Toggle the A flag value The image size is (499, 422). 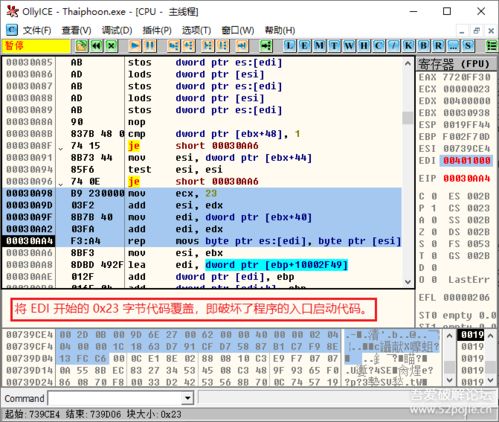pos(434,220)
